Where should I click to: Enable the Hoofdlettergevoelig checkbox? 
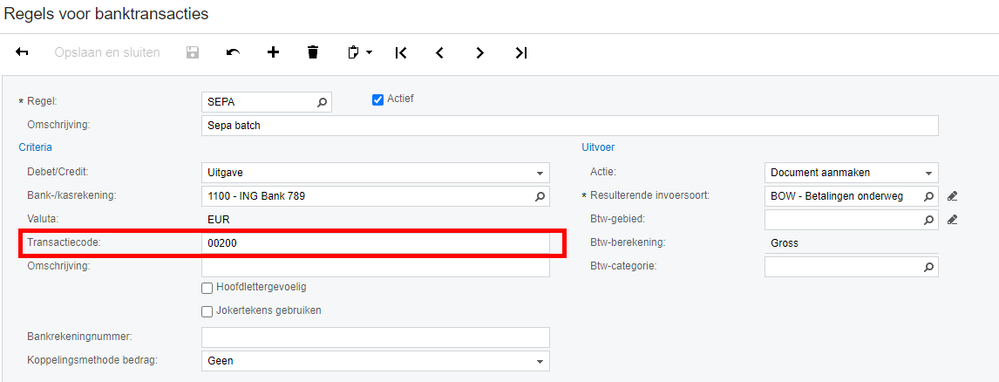206,288
